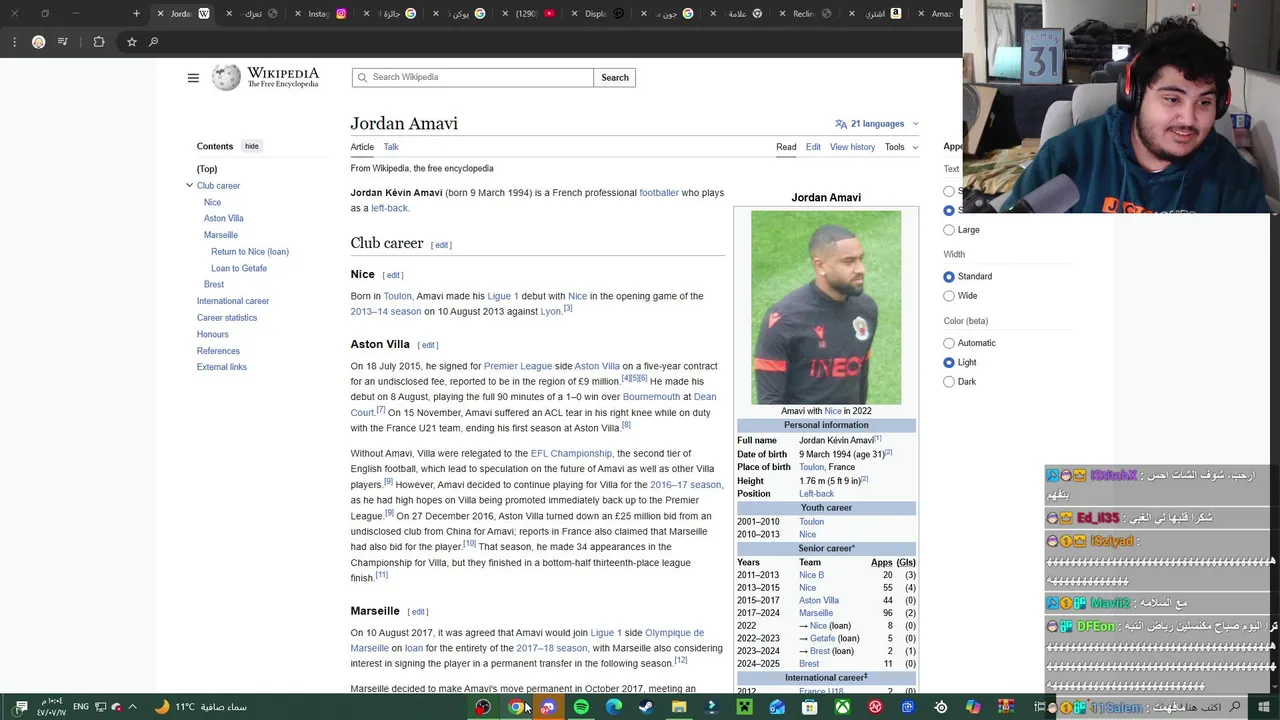Open the Amavi infobox photo

pos(826,307)
